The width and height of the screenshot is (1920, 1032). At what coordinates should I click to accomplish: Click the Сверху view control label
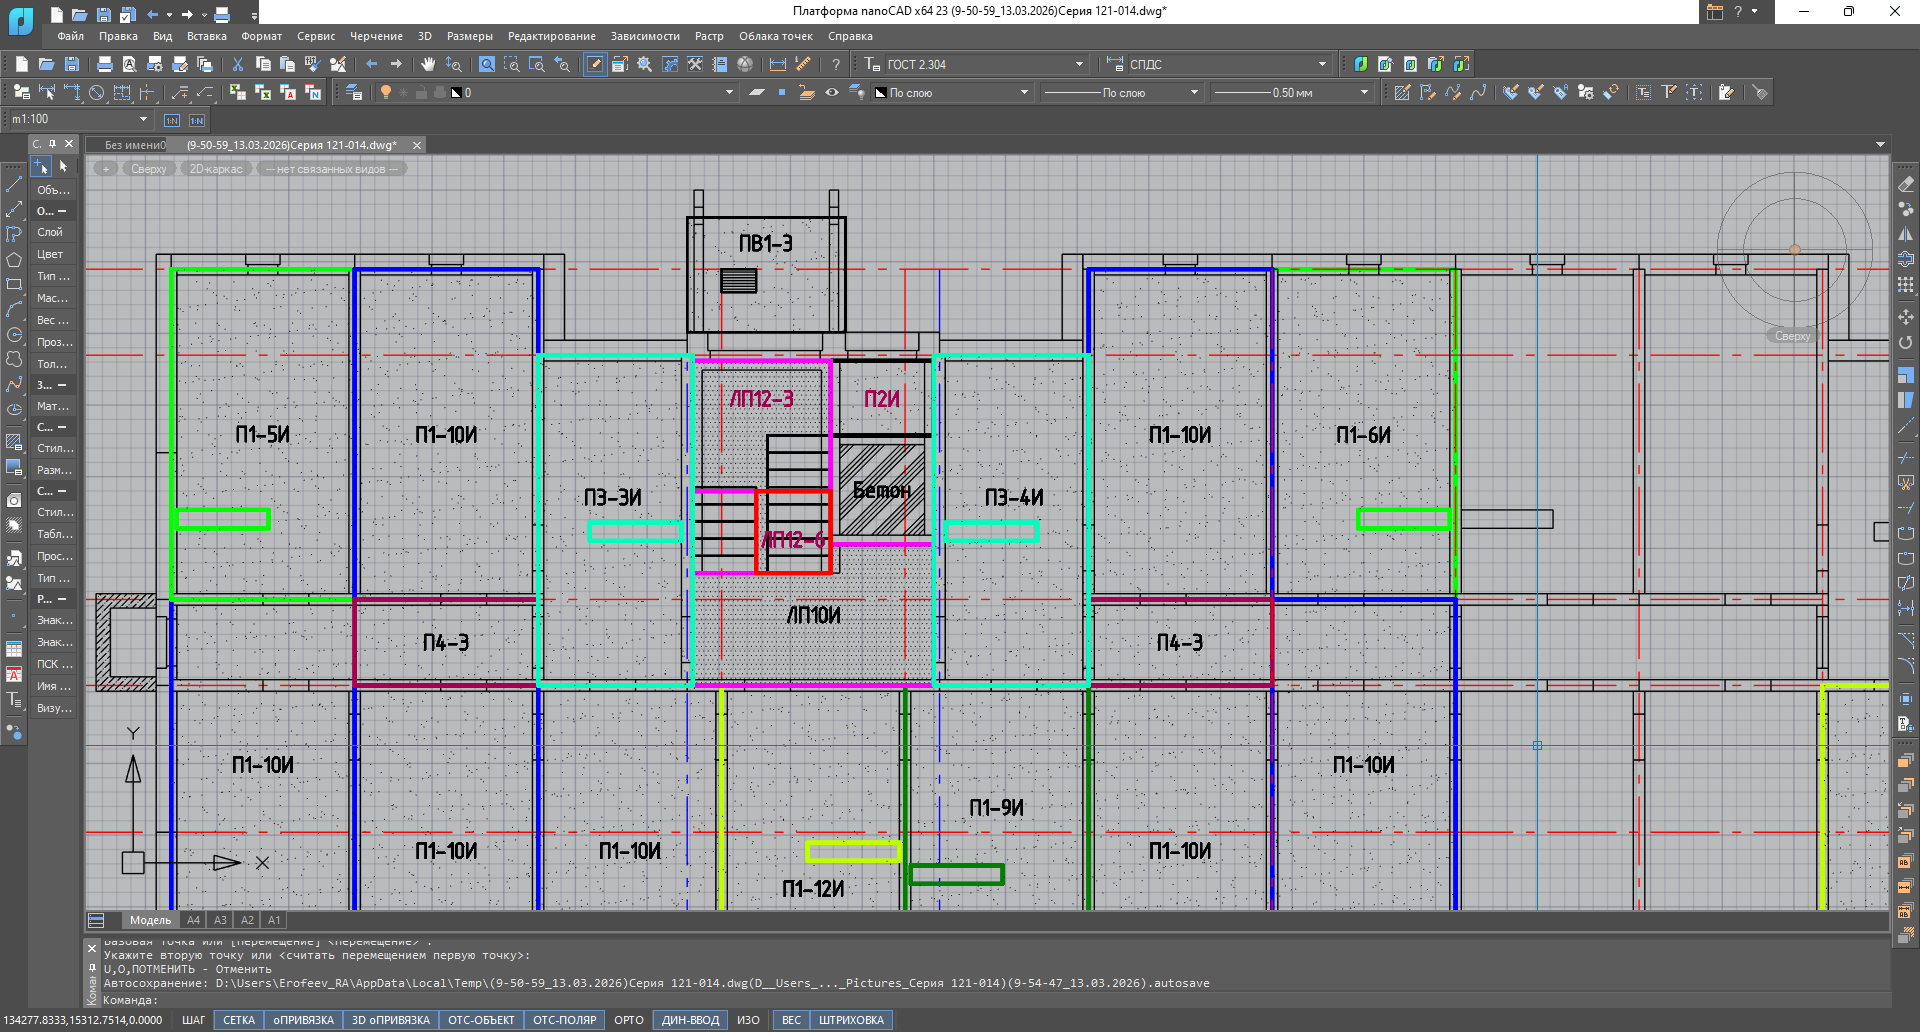point(148,169)
